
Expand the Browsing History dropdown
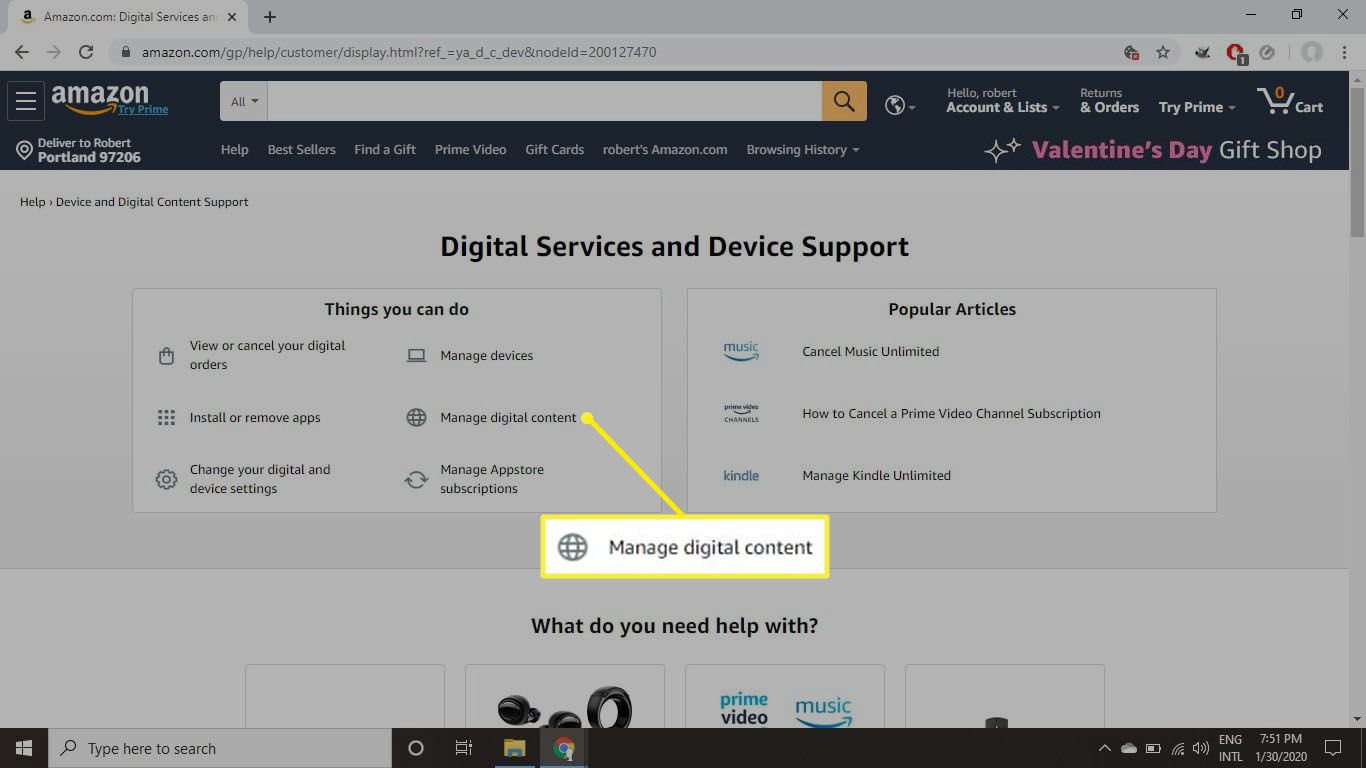[x=803, y=150]
